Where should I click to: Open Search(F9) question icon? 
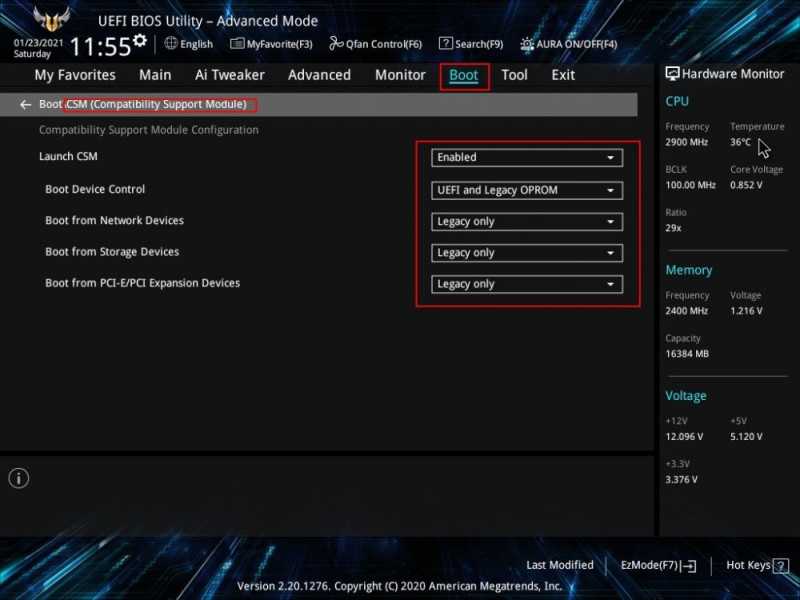click(x=445, y=43)
